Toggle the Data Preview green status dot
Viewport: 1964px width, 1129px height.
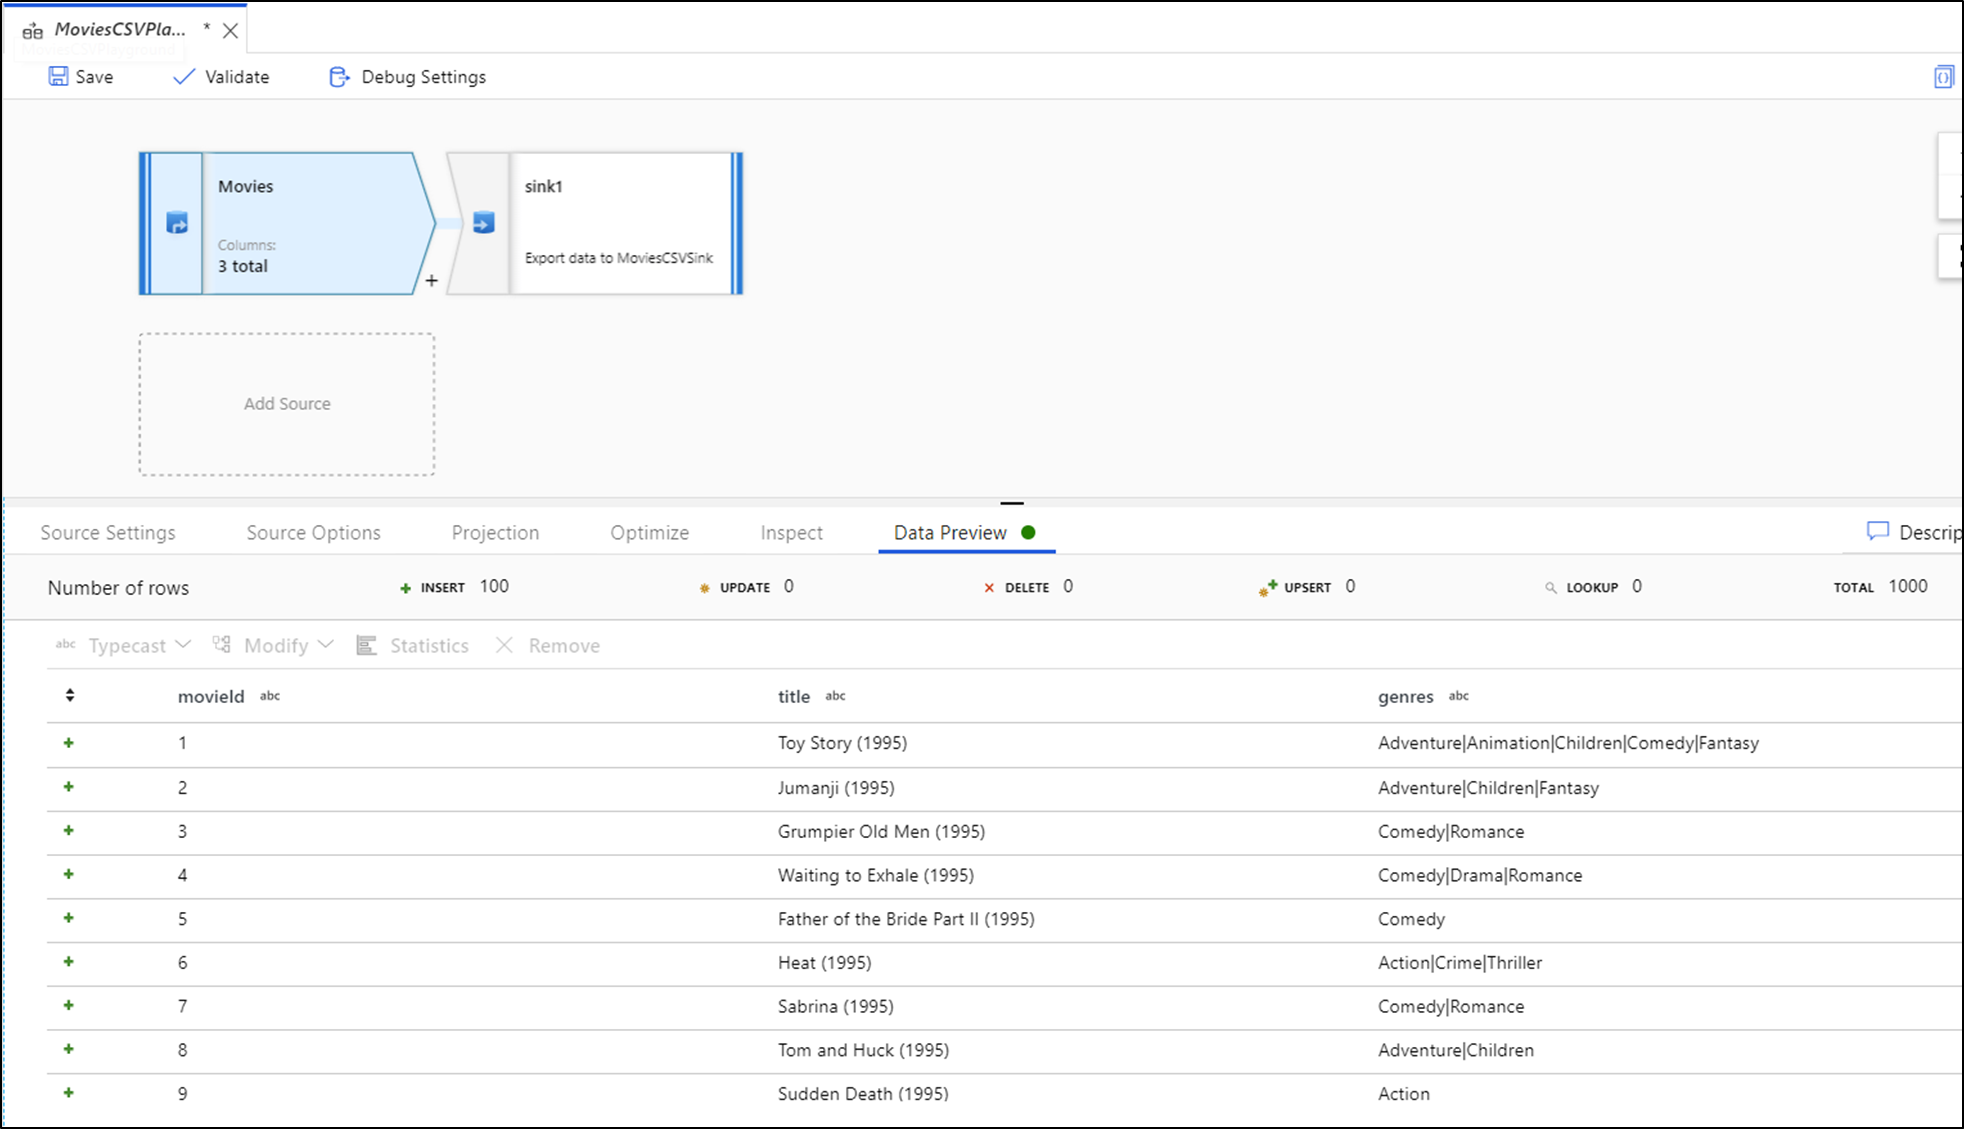[1029, 531]
